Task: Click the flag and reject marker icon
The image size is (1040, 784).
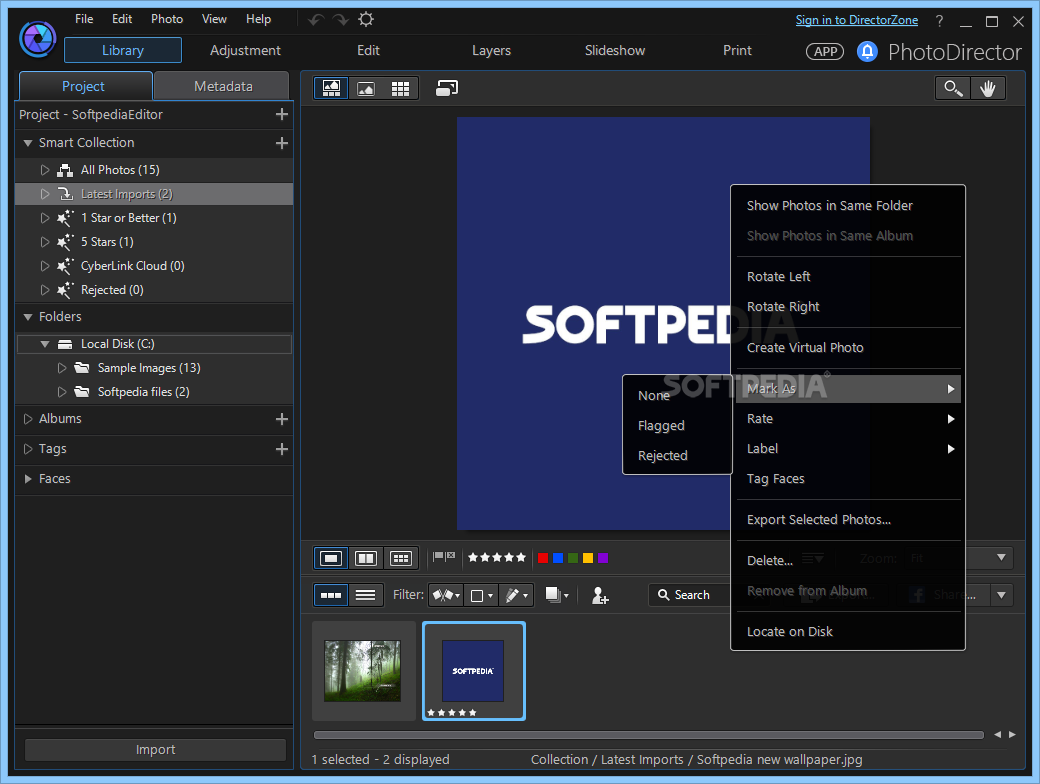Action: 444,556
